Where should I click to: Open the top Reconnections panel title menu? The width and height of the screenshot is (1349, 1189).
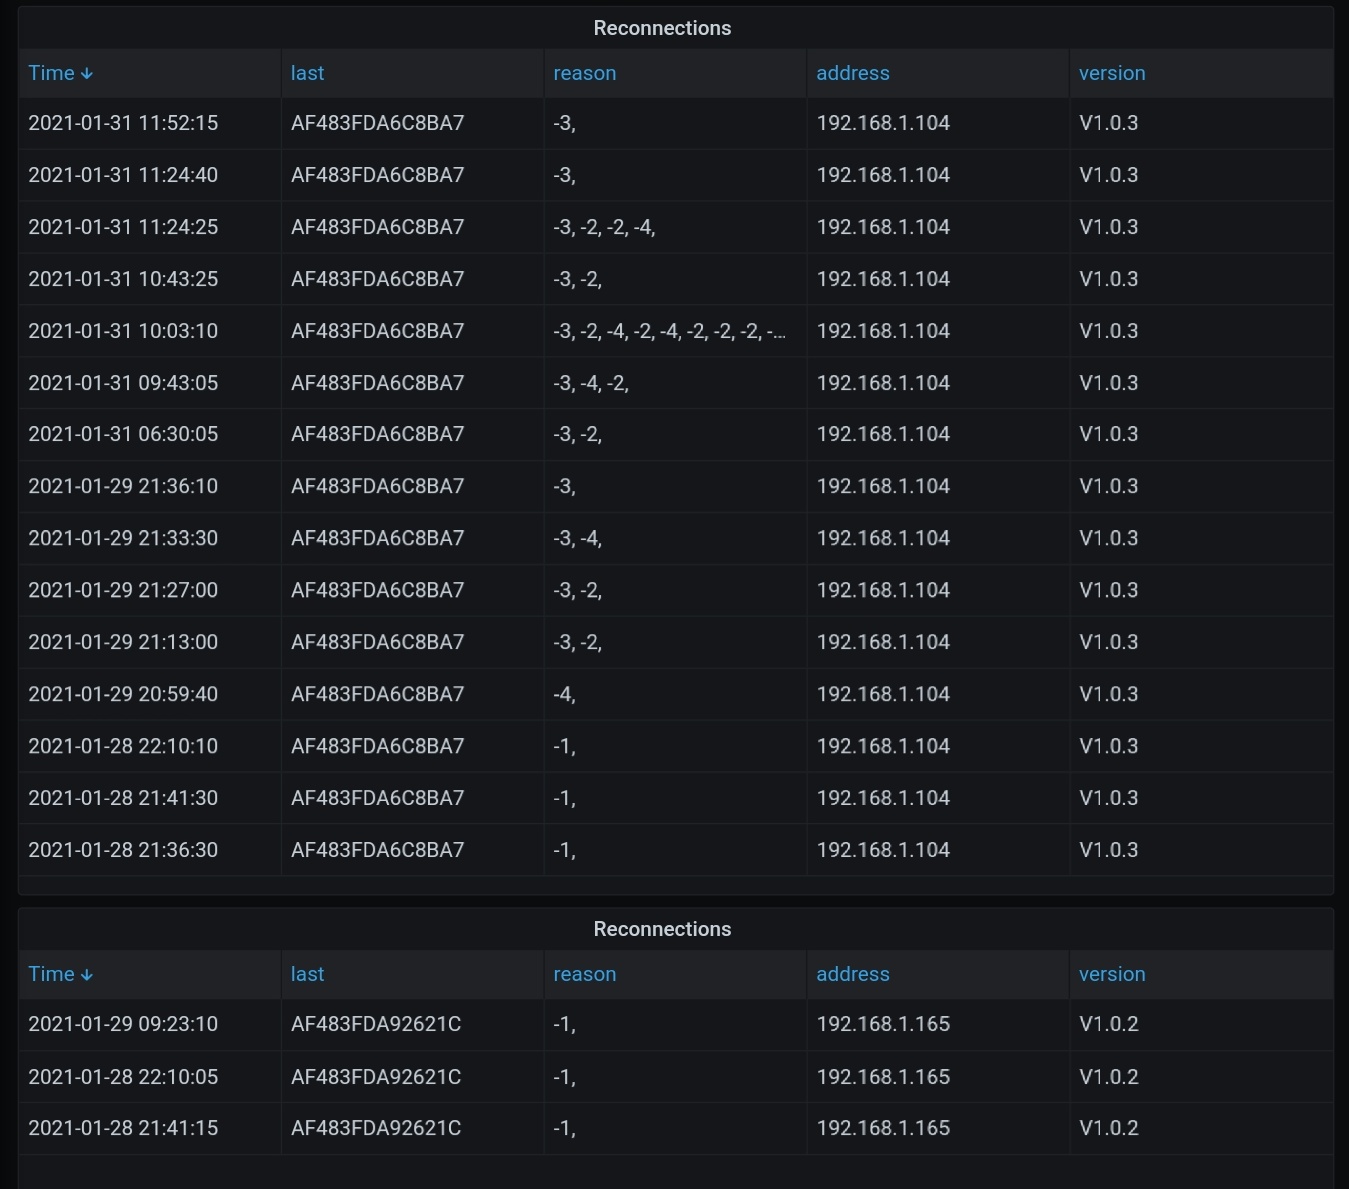(x=662, y=28)
